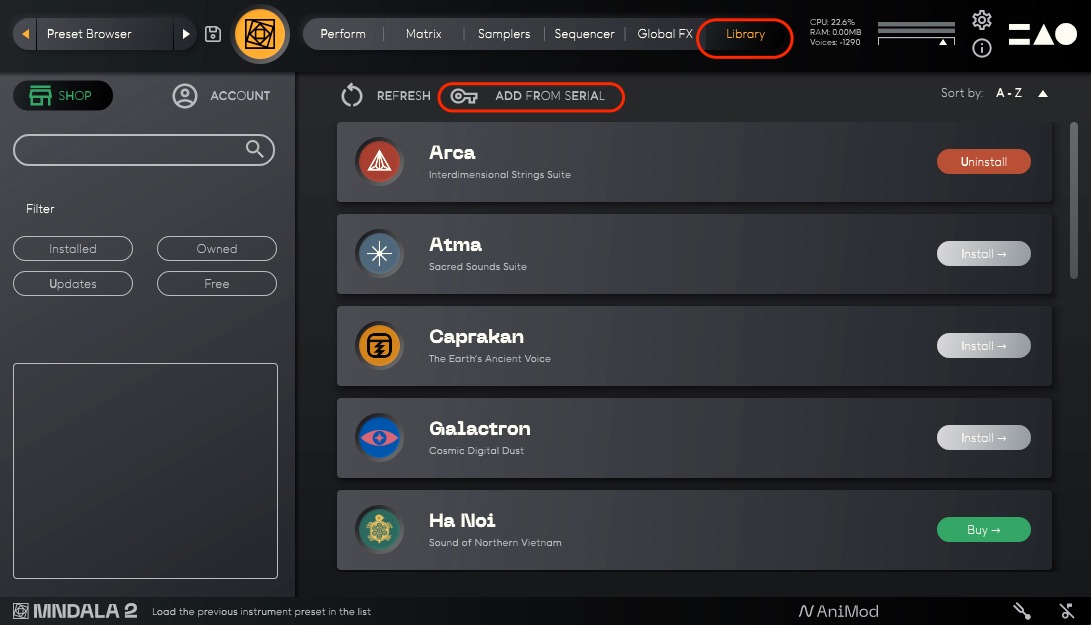Viewport: 1091px width, 625px height.
Task: Switch to the Perform tab
Action: coord(343,33)
